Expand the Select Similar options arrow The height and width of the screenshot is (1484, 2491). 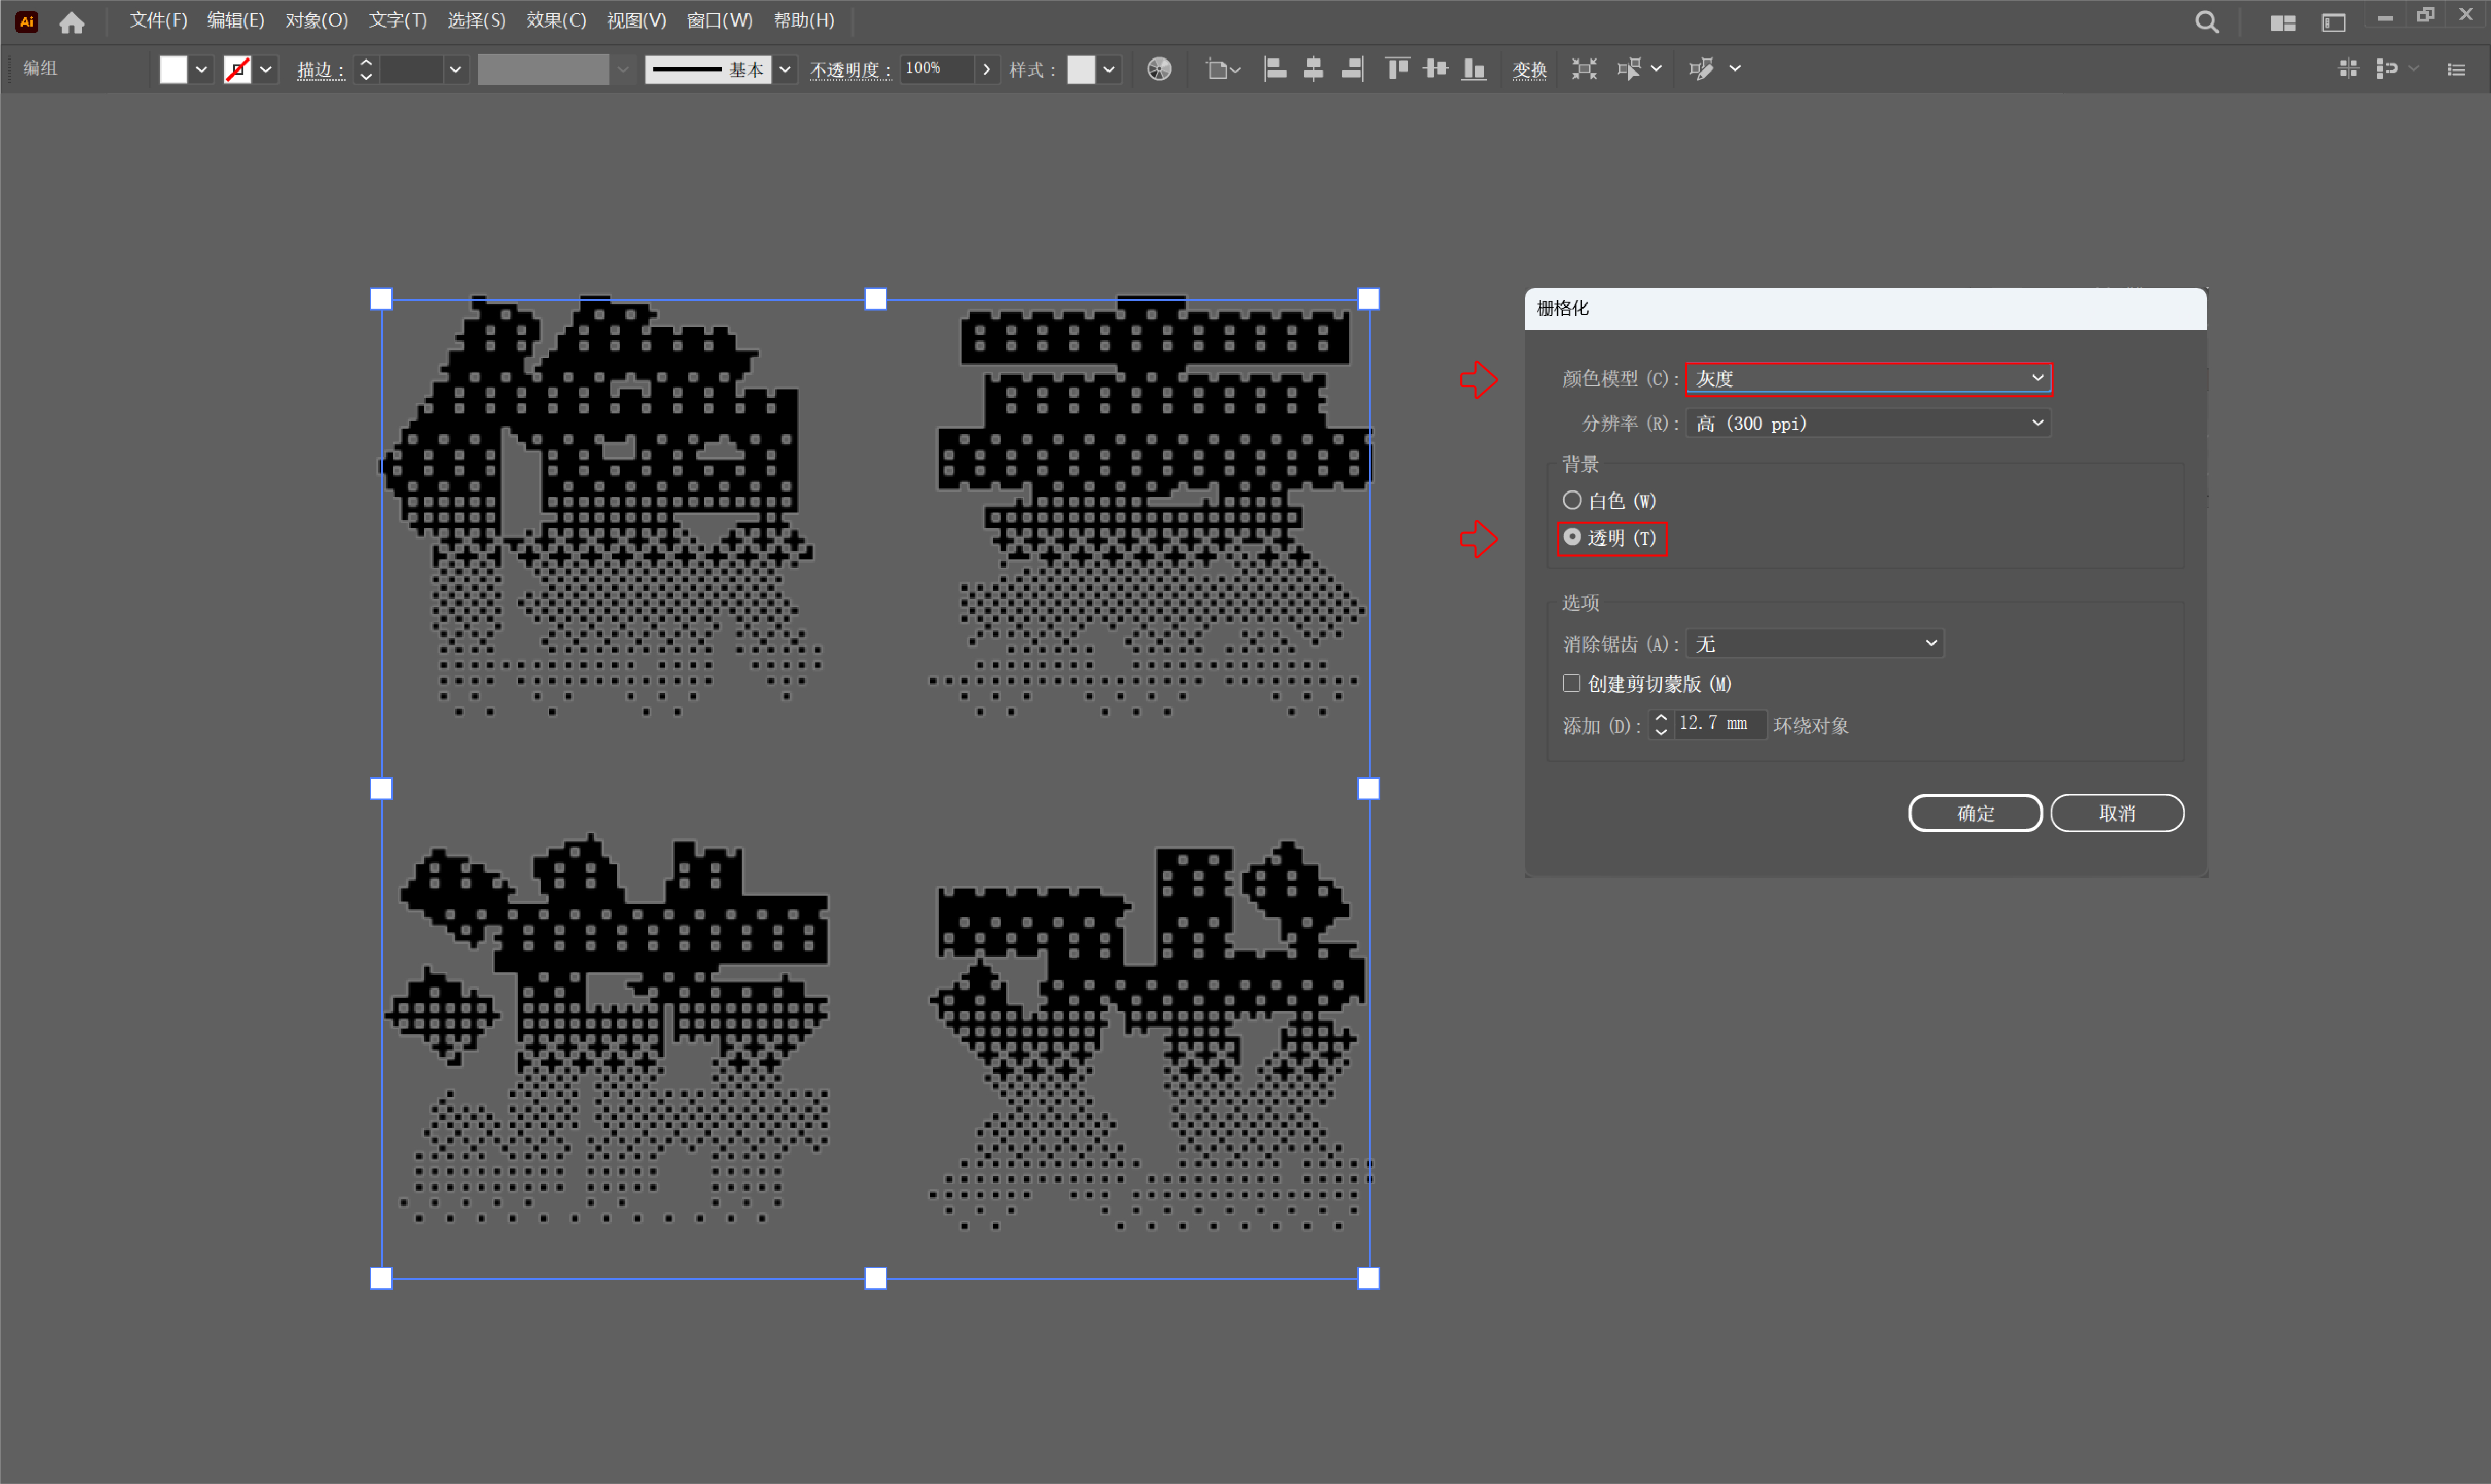[x=1657, y=69]
